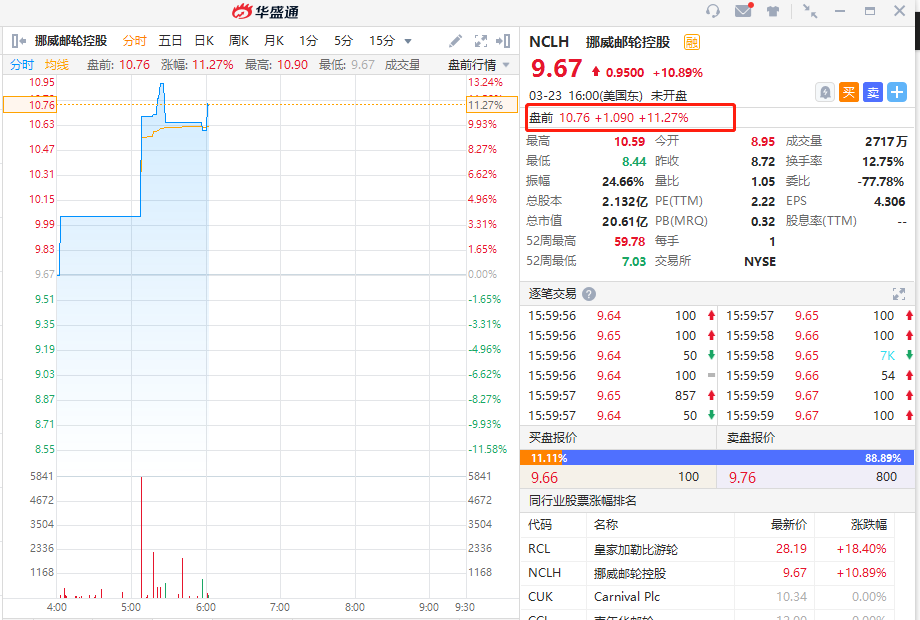Click the compact mode shrink-arrows icon
920x620 pixels.
810,11
